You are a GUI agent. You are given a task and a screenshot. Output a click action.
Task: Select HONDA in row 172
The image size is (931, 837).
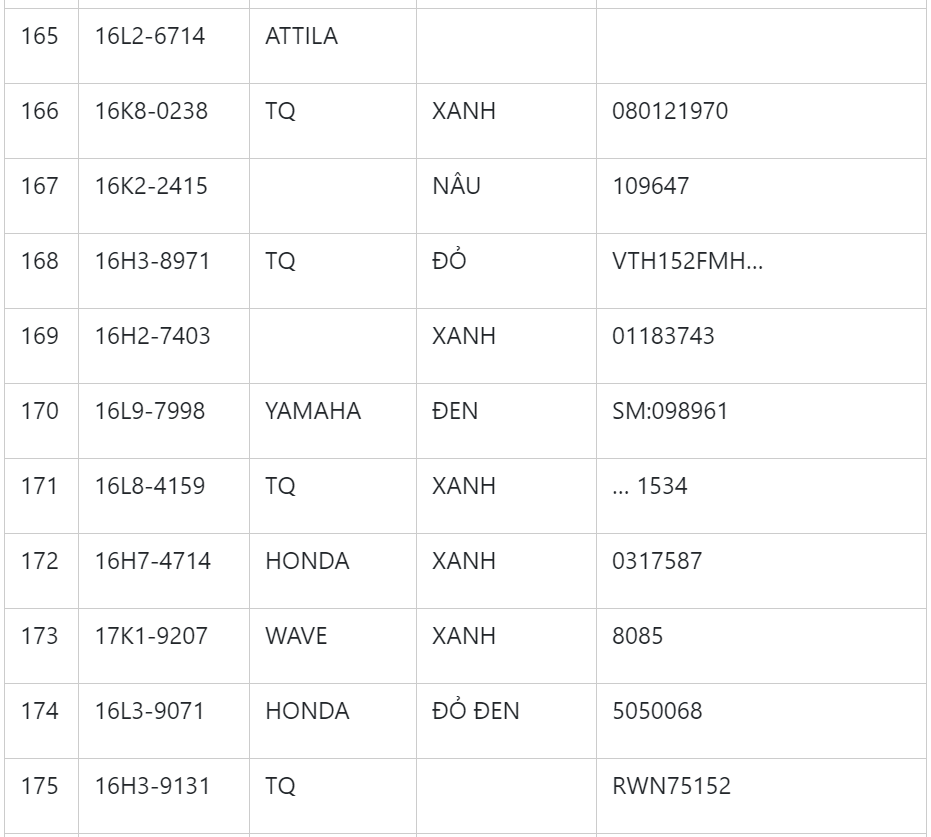(x=307, y=561)
